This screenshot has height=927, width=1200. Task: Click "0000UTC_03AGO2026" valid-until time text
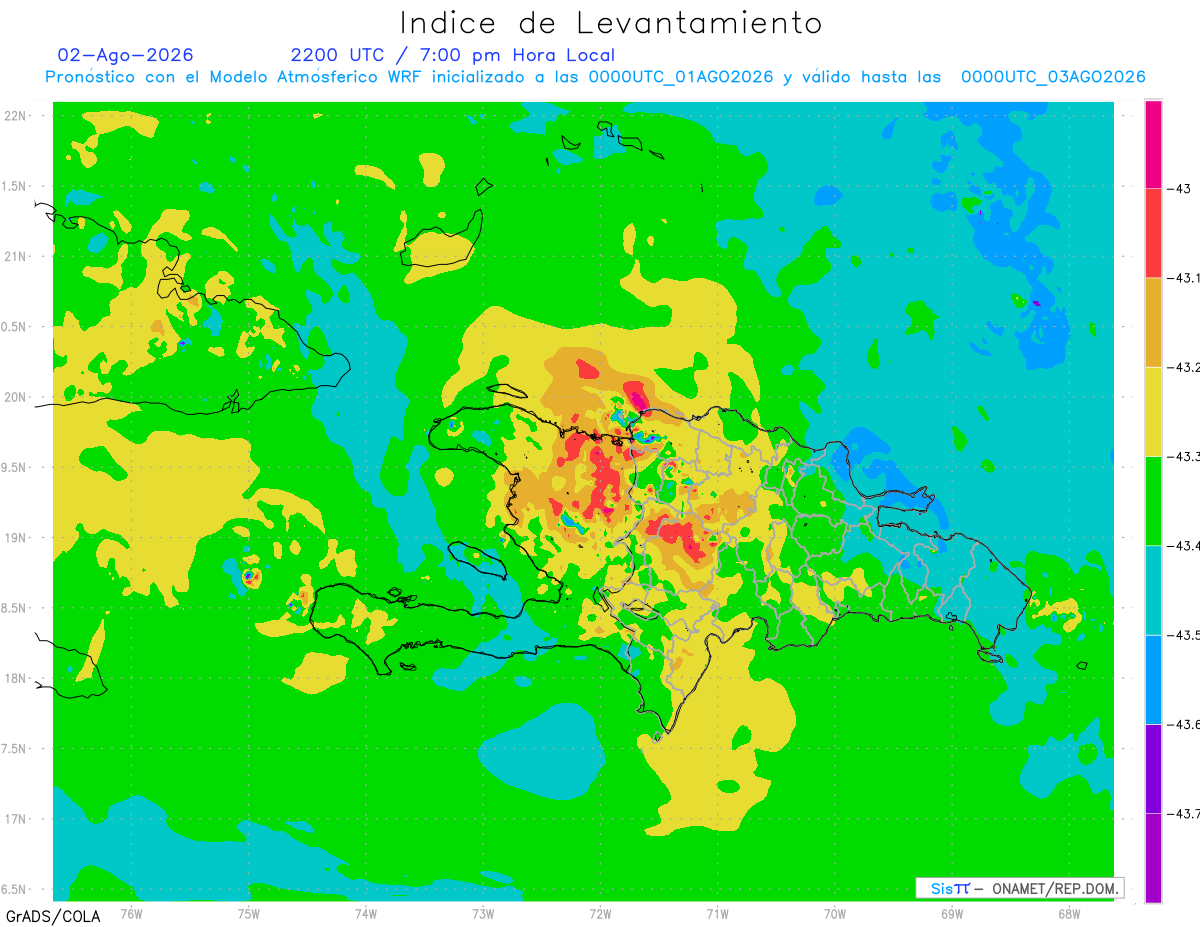click(1053, 77)
